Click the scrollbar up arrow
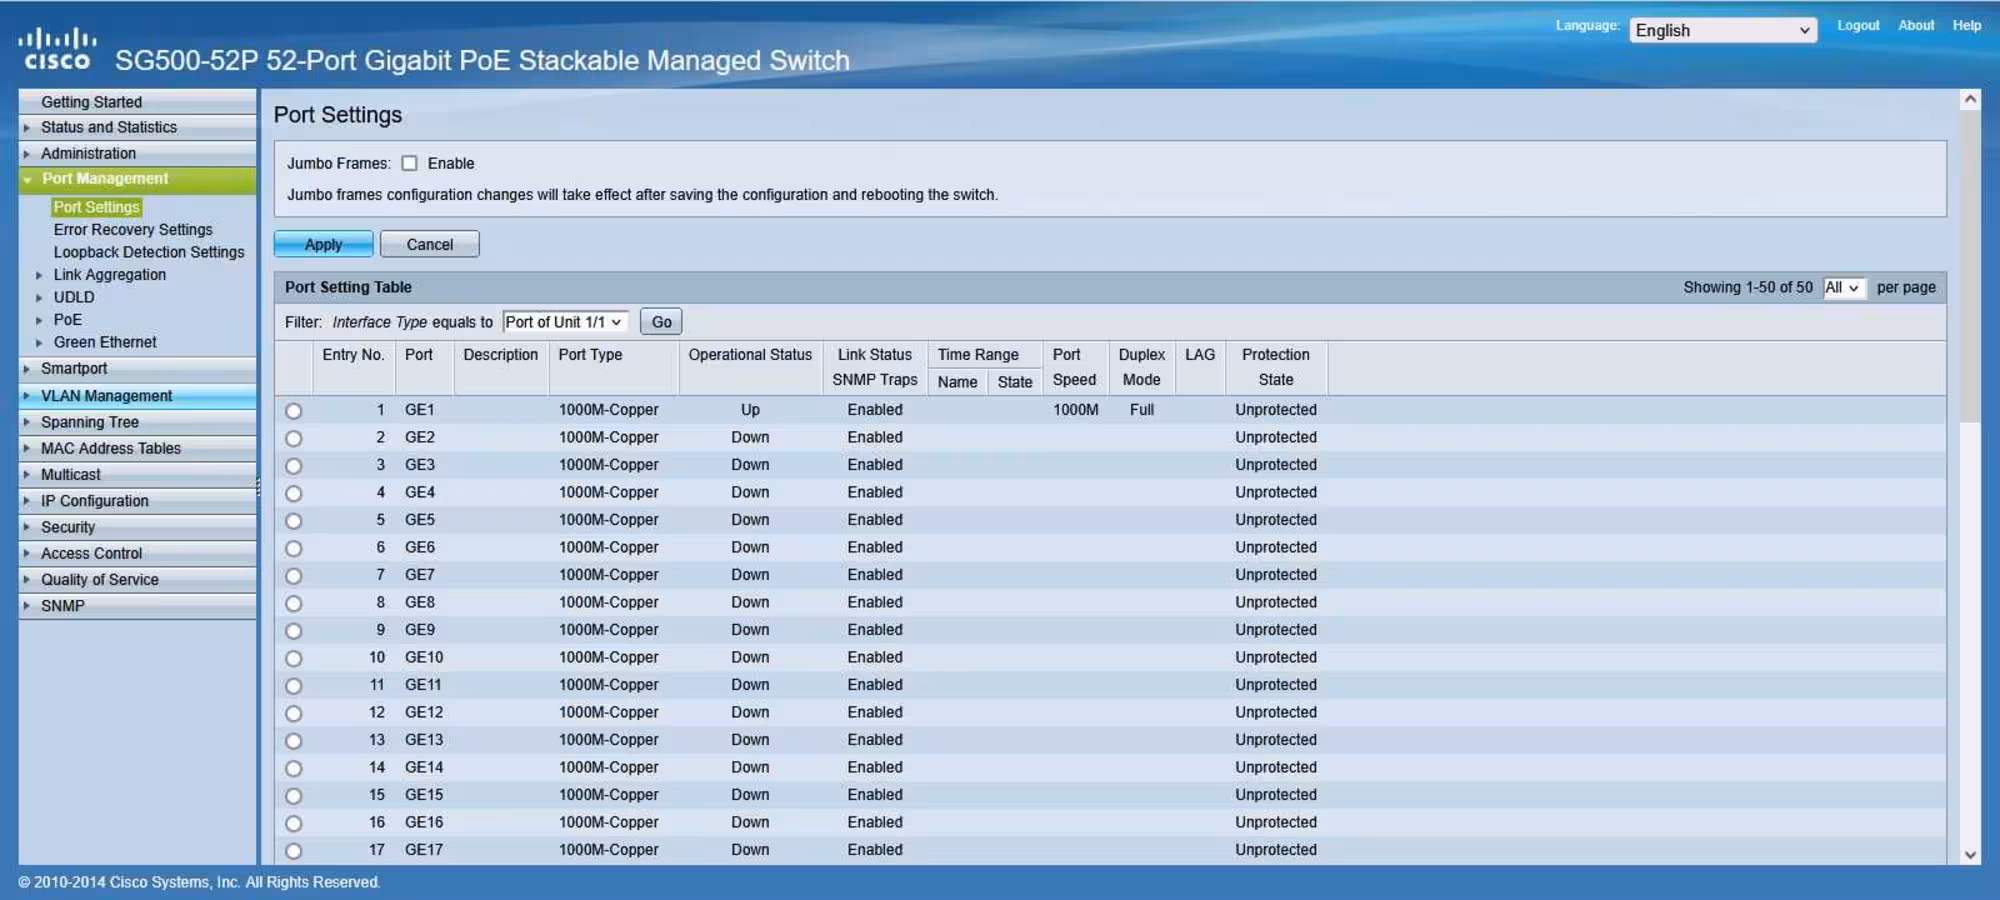 point(1970,99)
